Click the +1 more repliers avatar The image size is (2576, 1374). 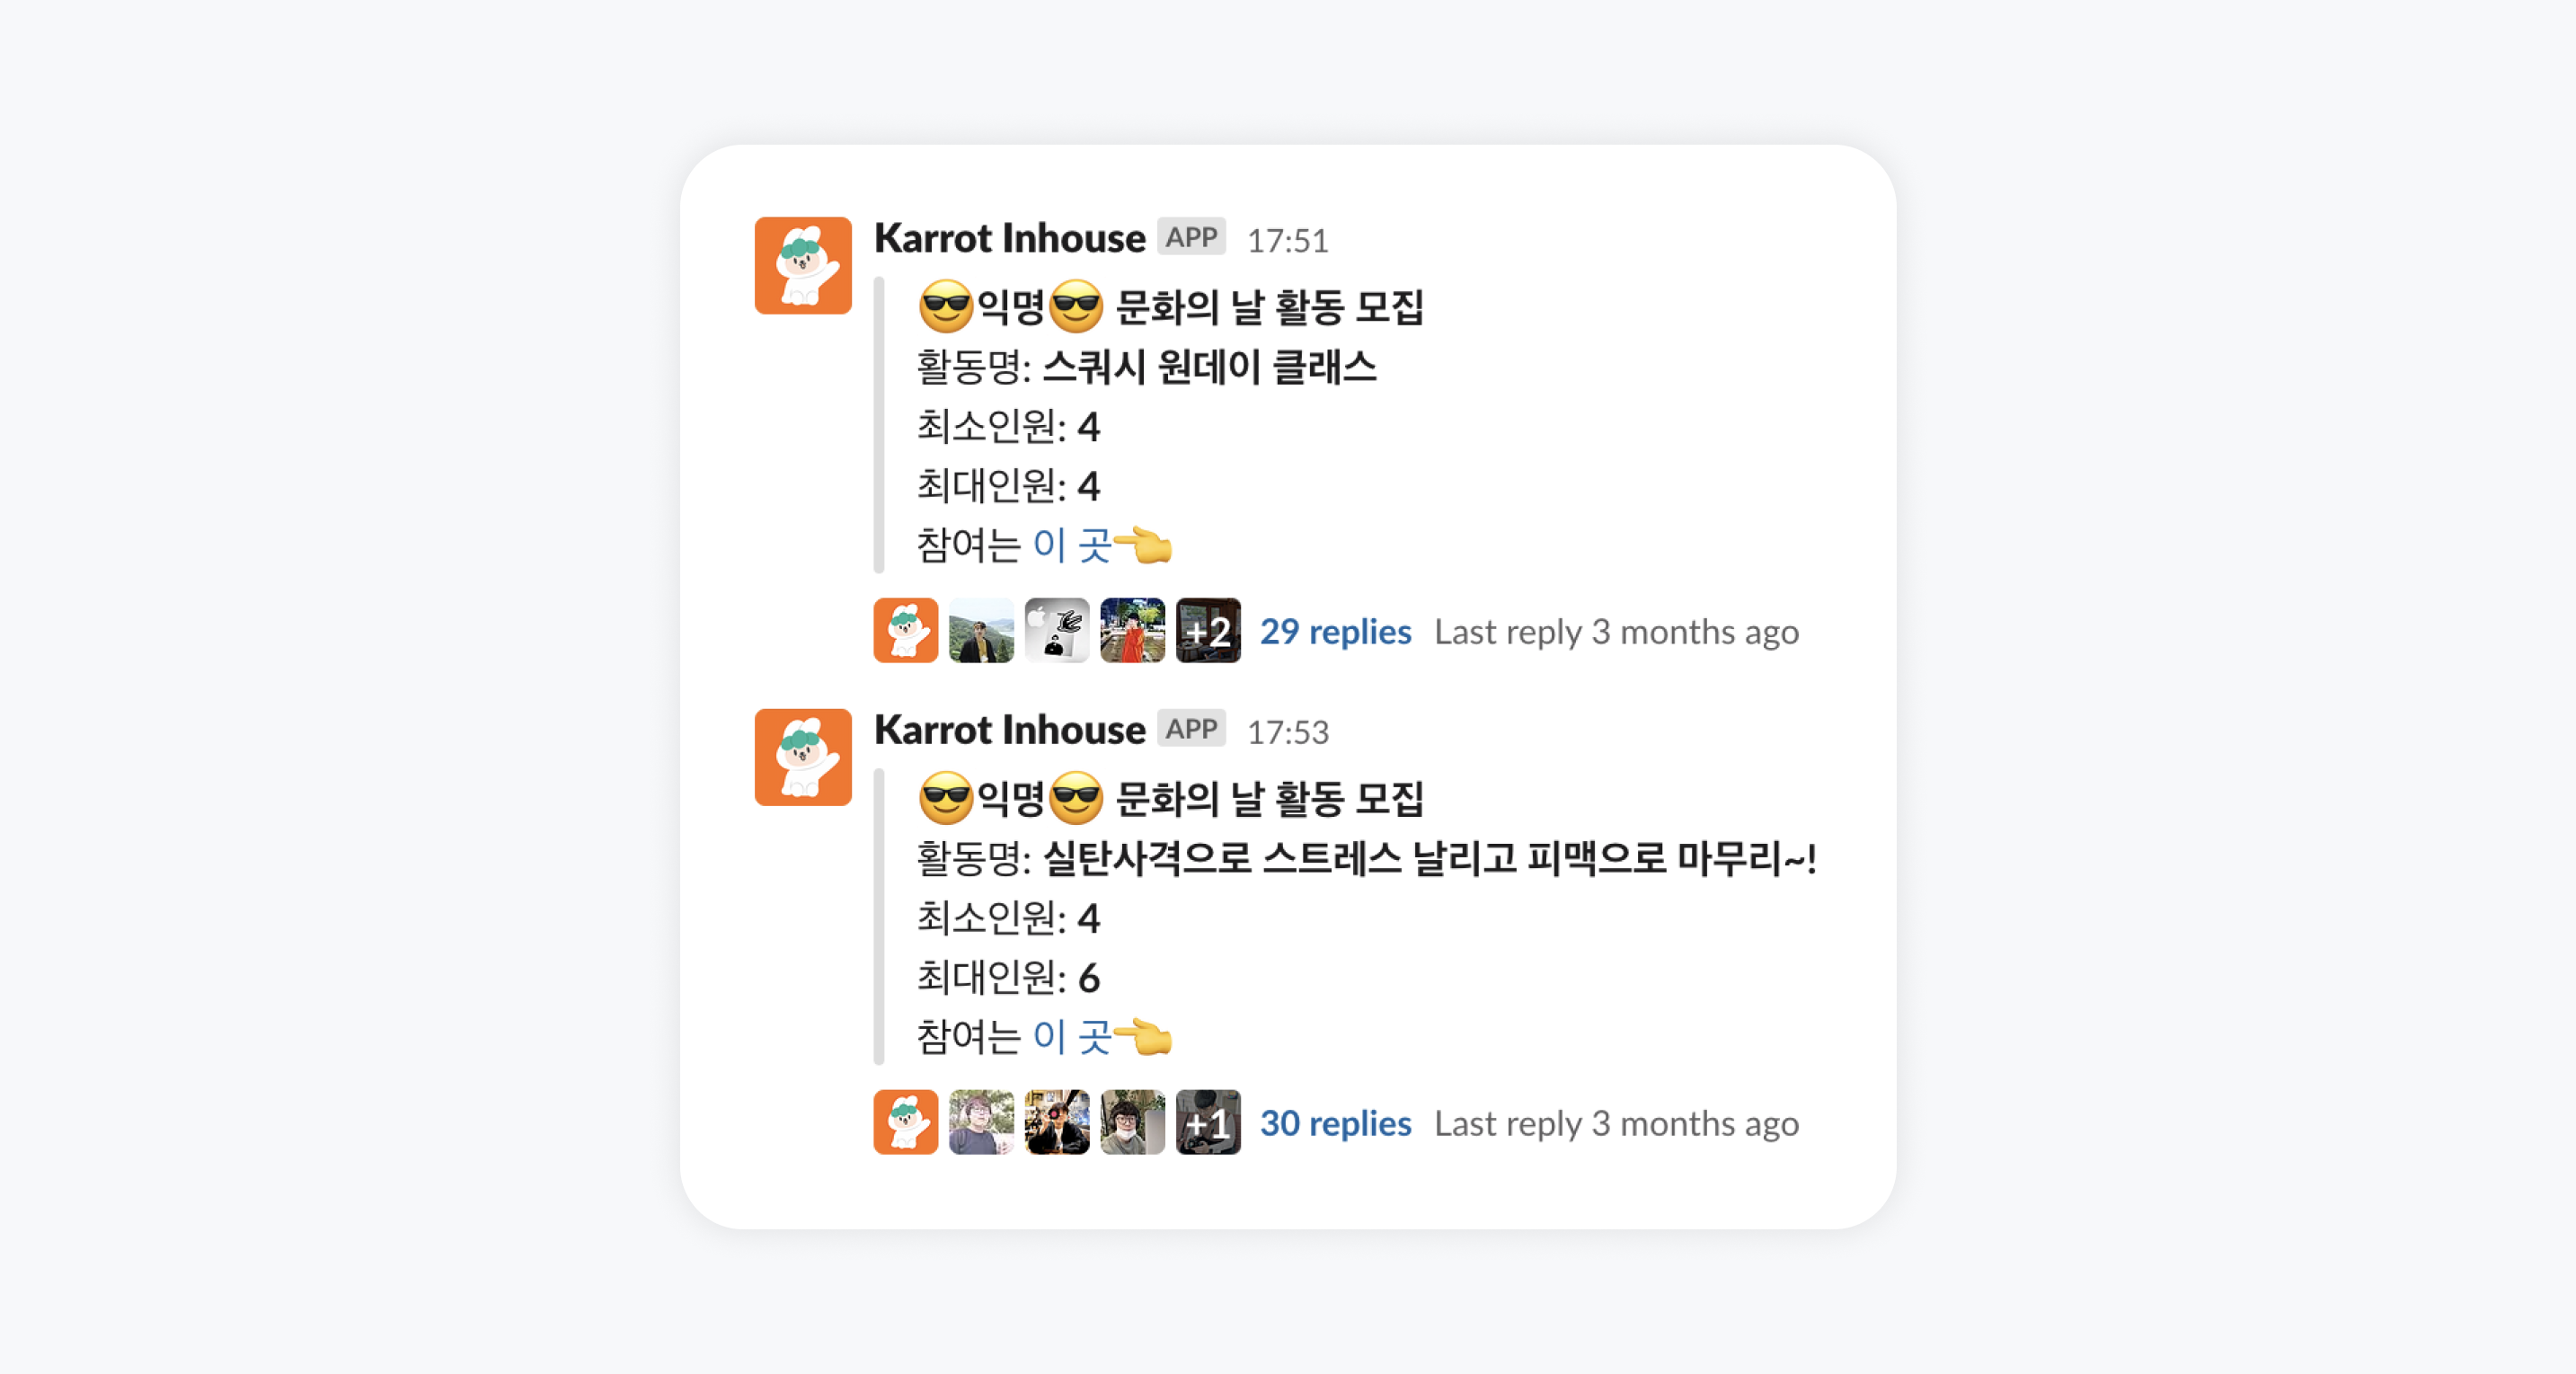1208,1122
